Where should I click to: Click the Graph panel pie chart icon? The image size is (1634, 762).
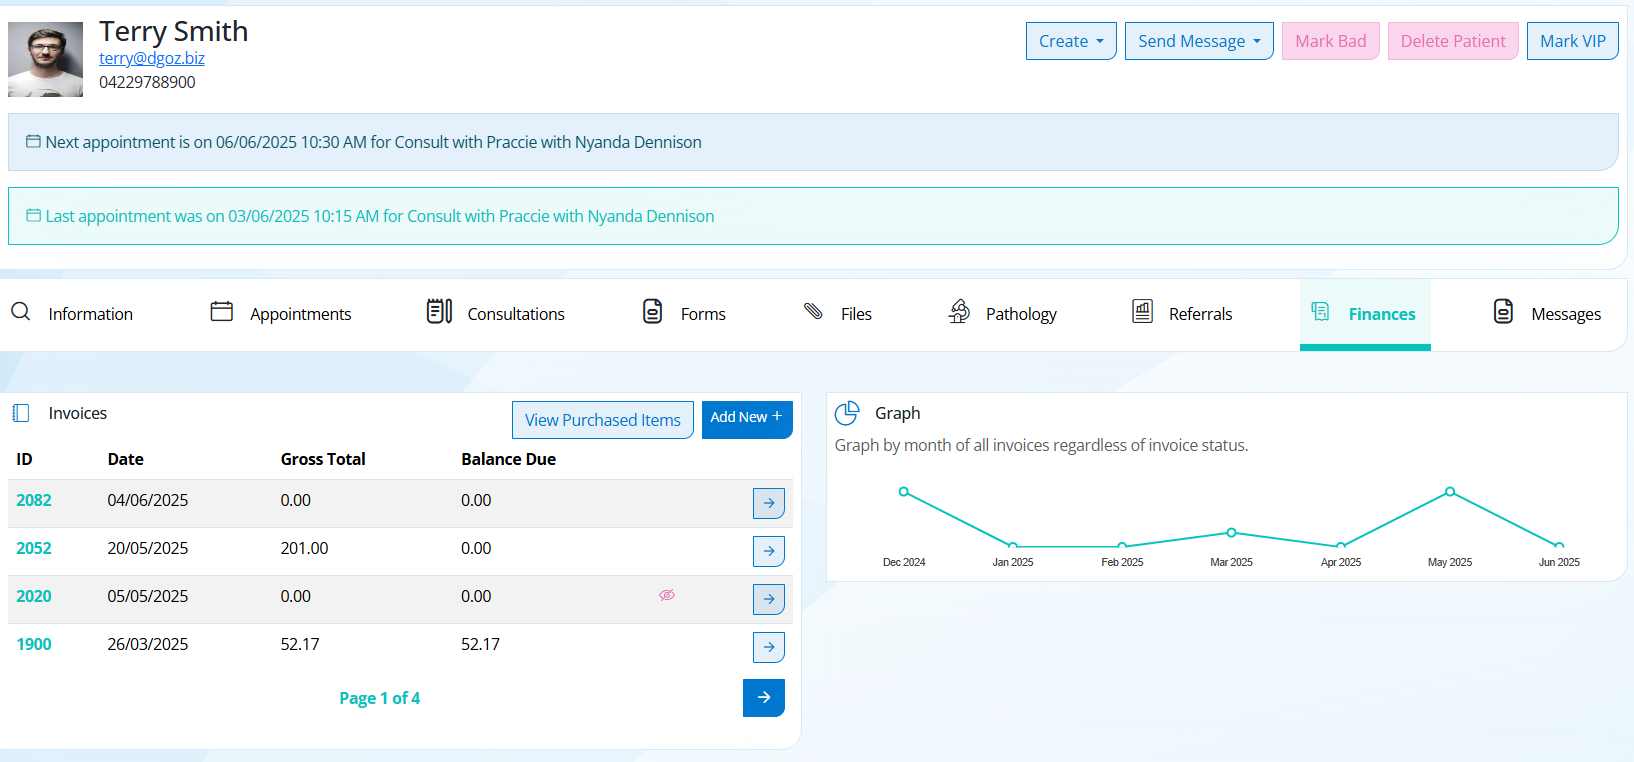[x=847, y=413]
